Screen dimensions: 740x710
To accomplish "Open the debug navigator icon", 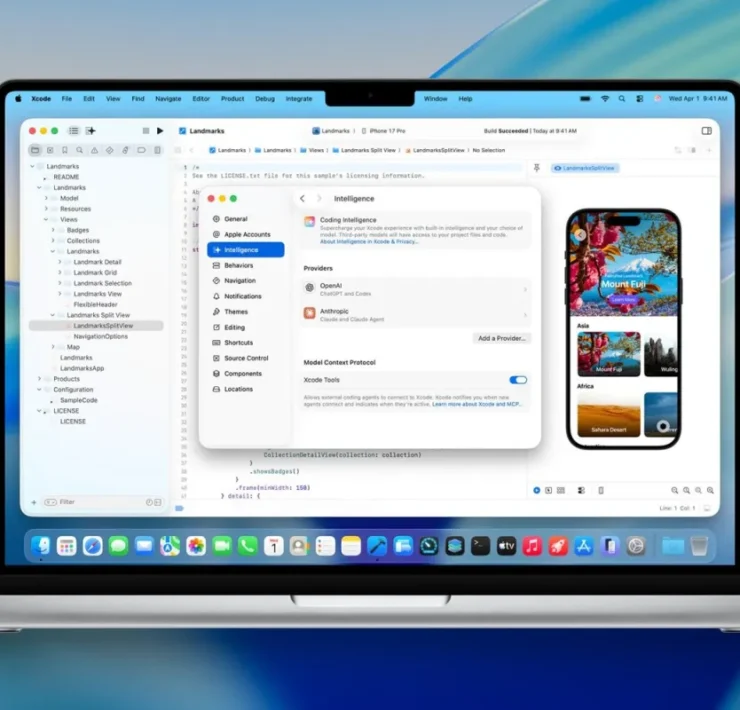I will 125,150.
